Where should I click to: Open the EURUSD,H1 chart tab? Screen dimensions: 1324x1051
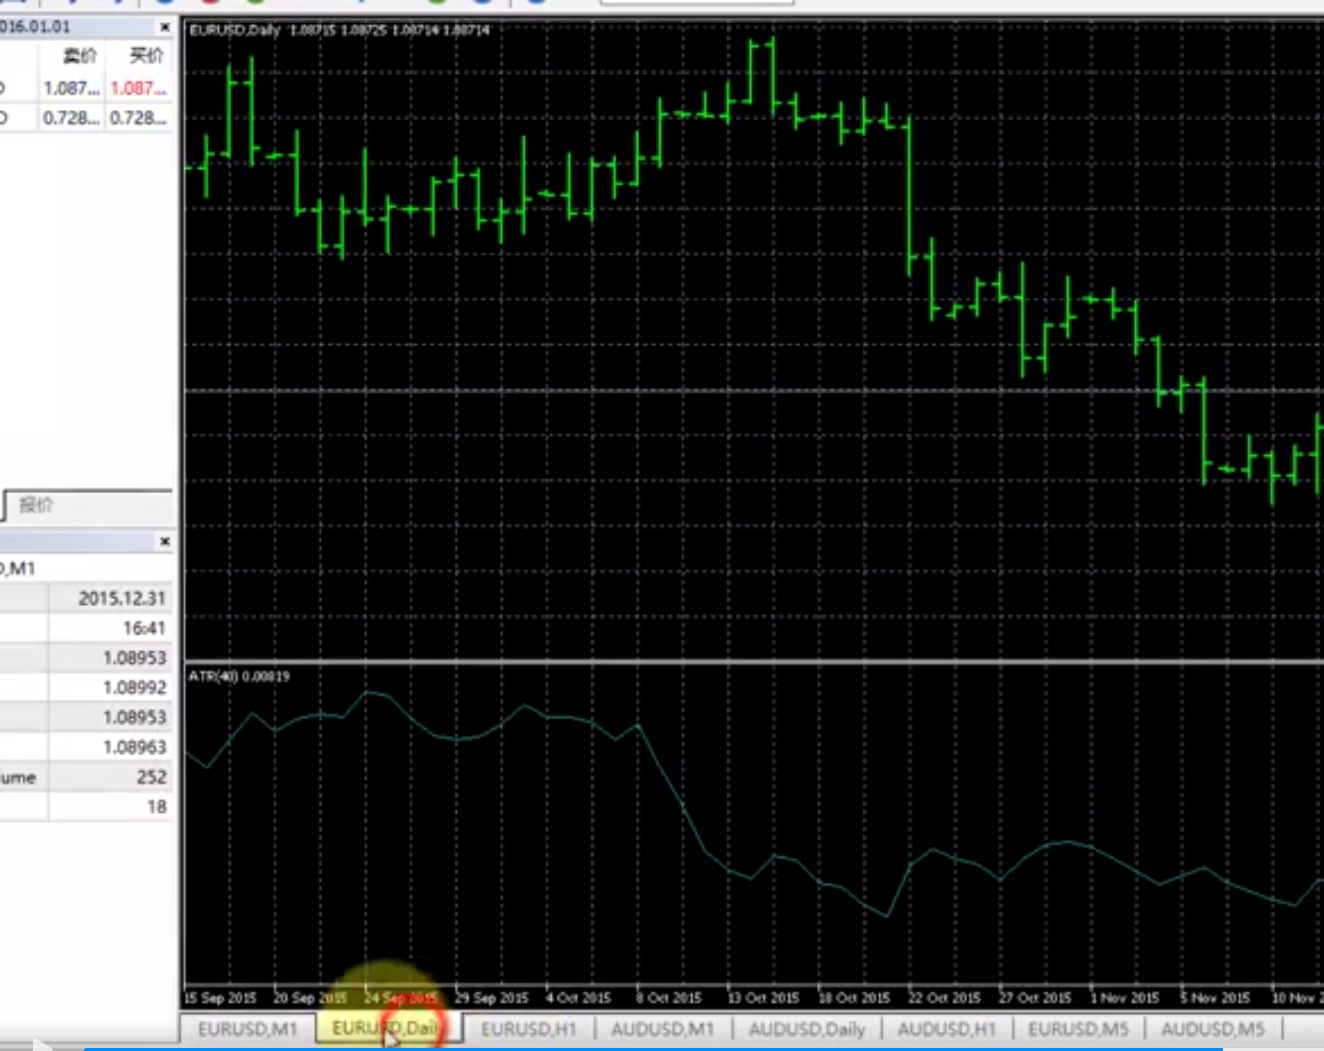click(528, 1029)
